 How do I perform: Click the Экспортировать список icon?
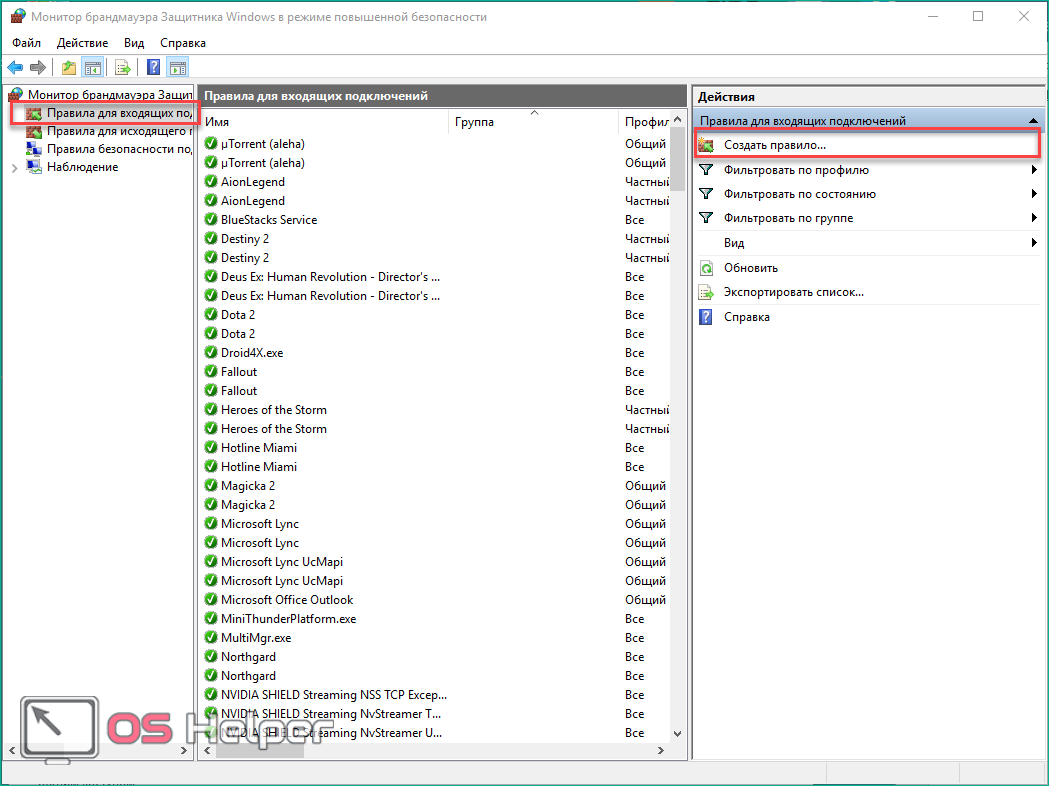pyautogui.click(x=706, y=292)
